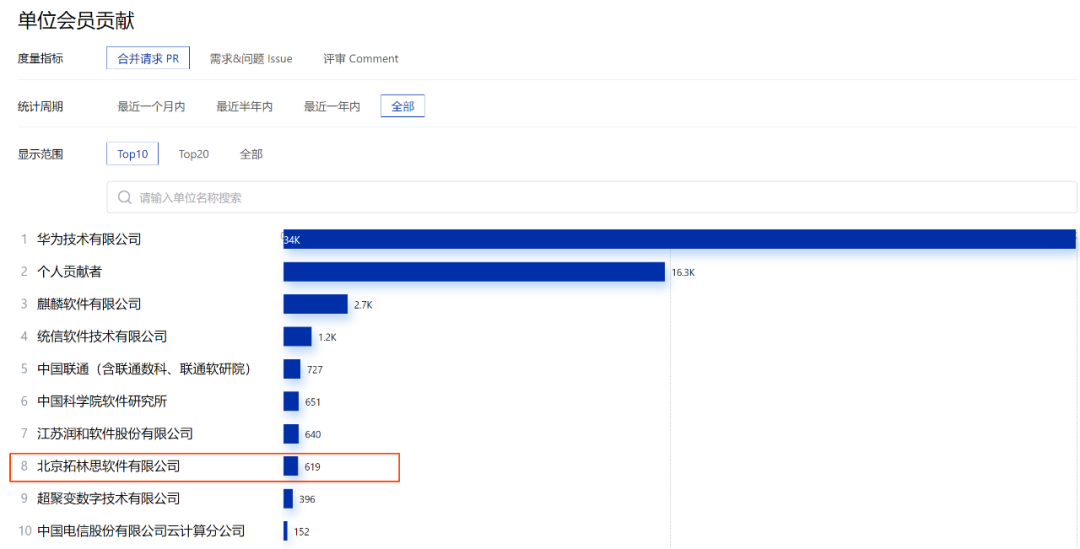Click 个人贡献者 row label
This screenshot has height=549, width=1080.
70,271
